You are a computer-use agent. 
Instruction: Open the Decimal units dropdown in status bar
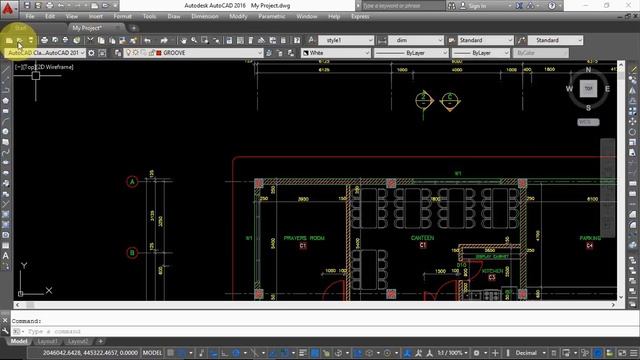[x=530, y=353]
